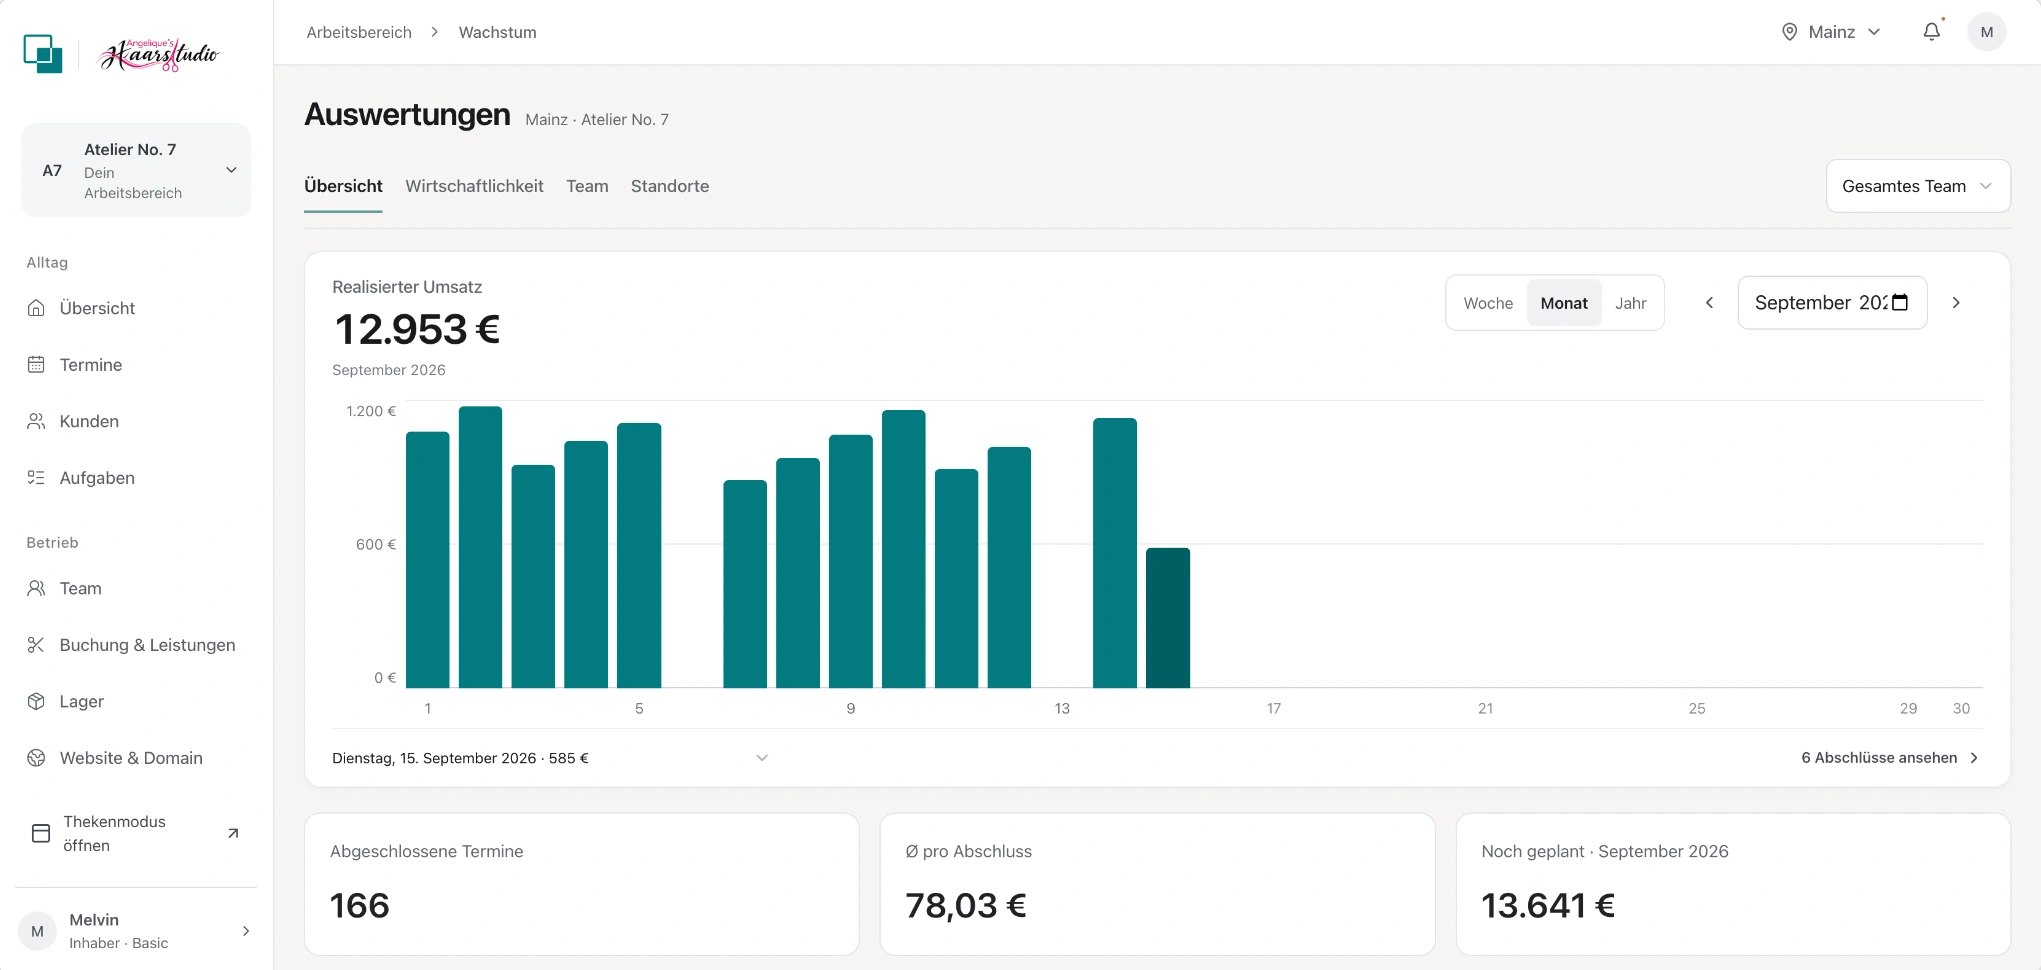
Task: Click Arbeitsbereich breadcrumb
Action: pos(359,32)
